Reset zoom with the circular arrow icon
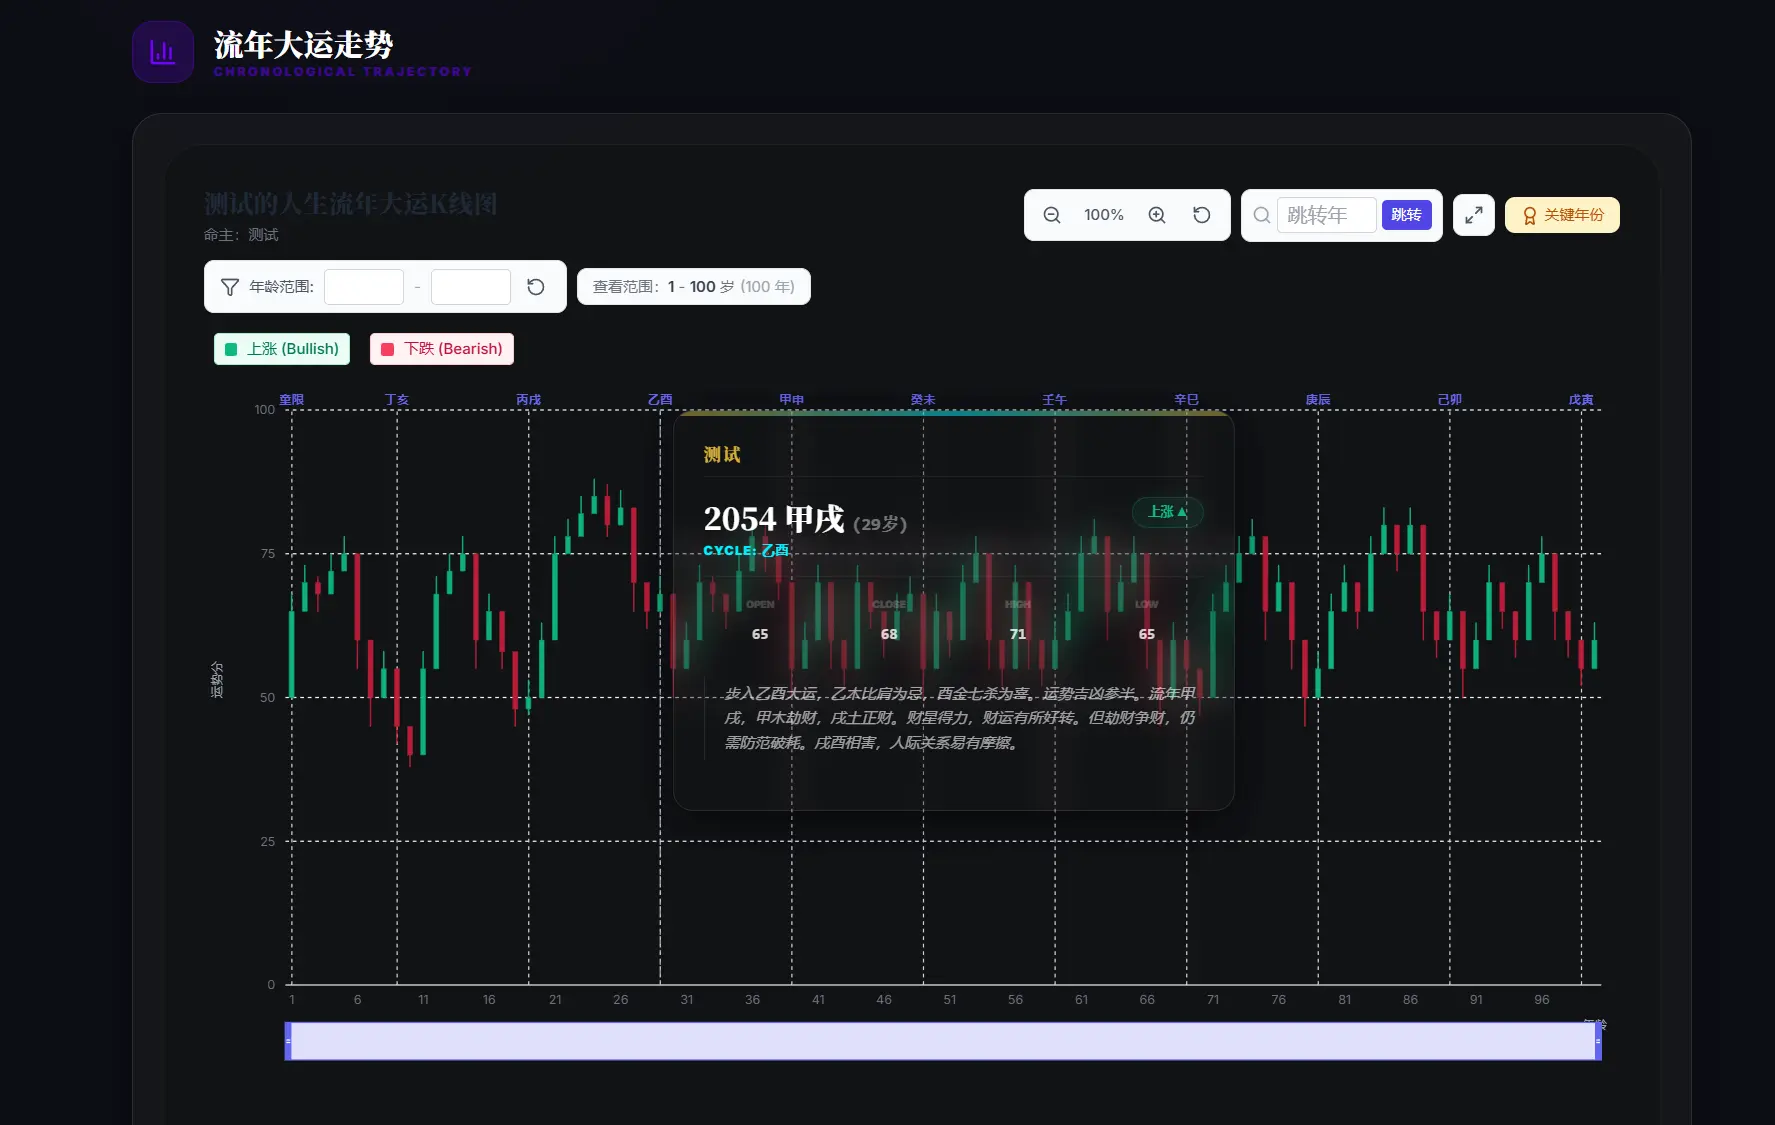The image size is (1775, 1125). click(x=1202, y=215)
